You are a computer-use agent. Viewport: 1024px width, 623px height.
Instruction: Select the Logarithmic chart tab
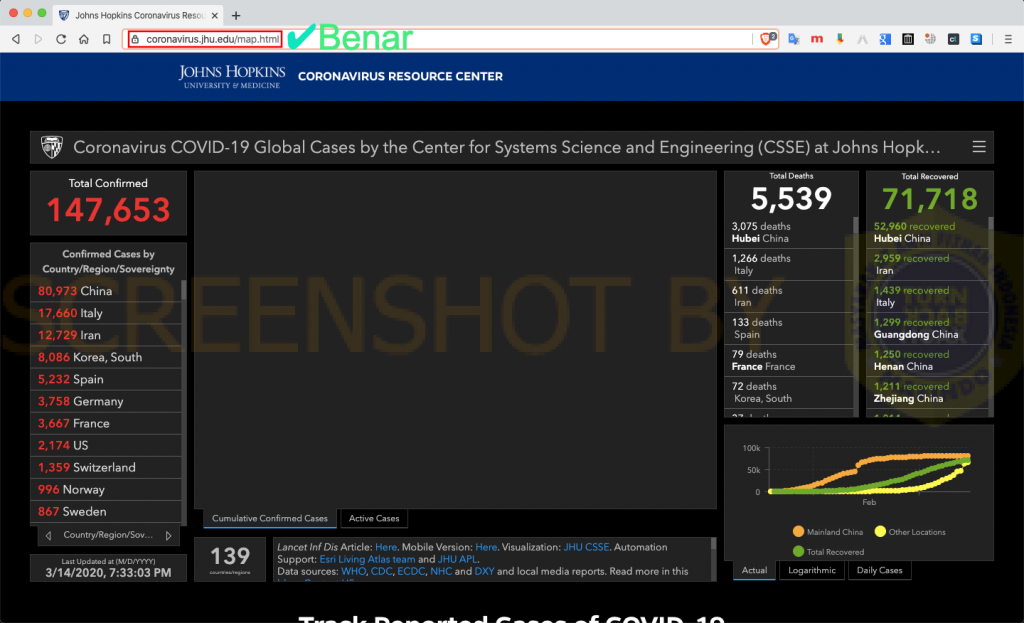pos(812,570)
